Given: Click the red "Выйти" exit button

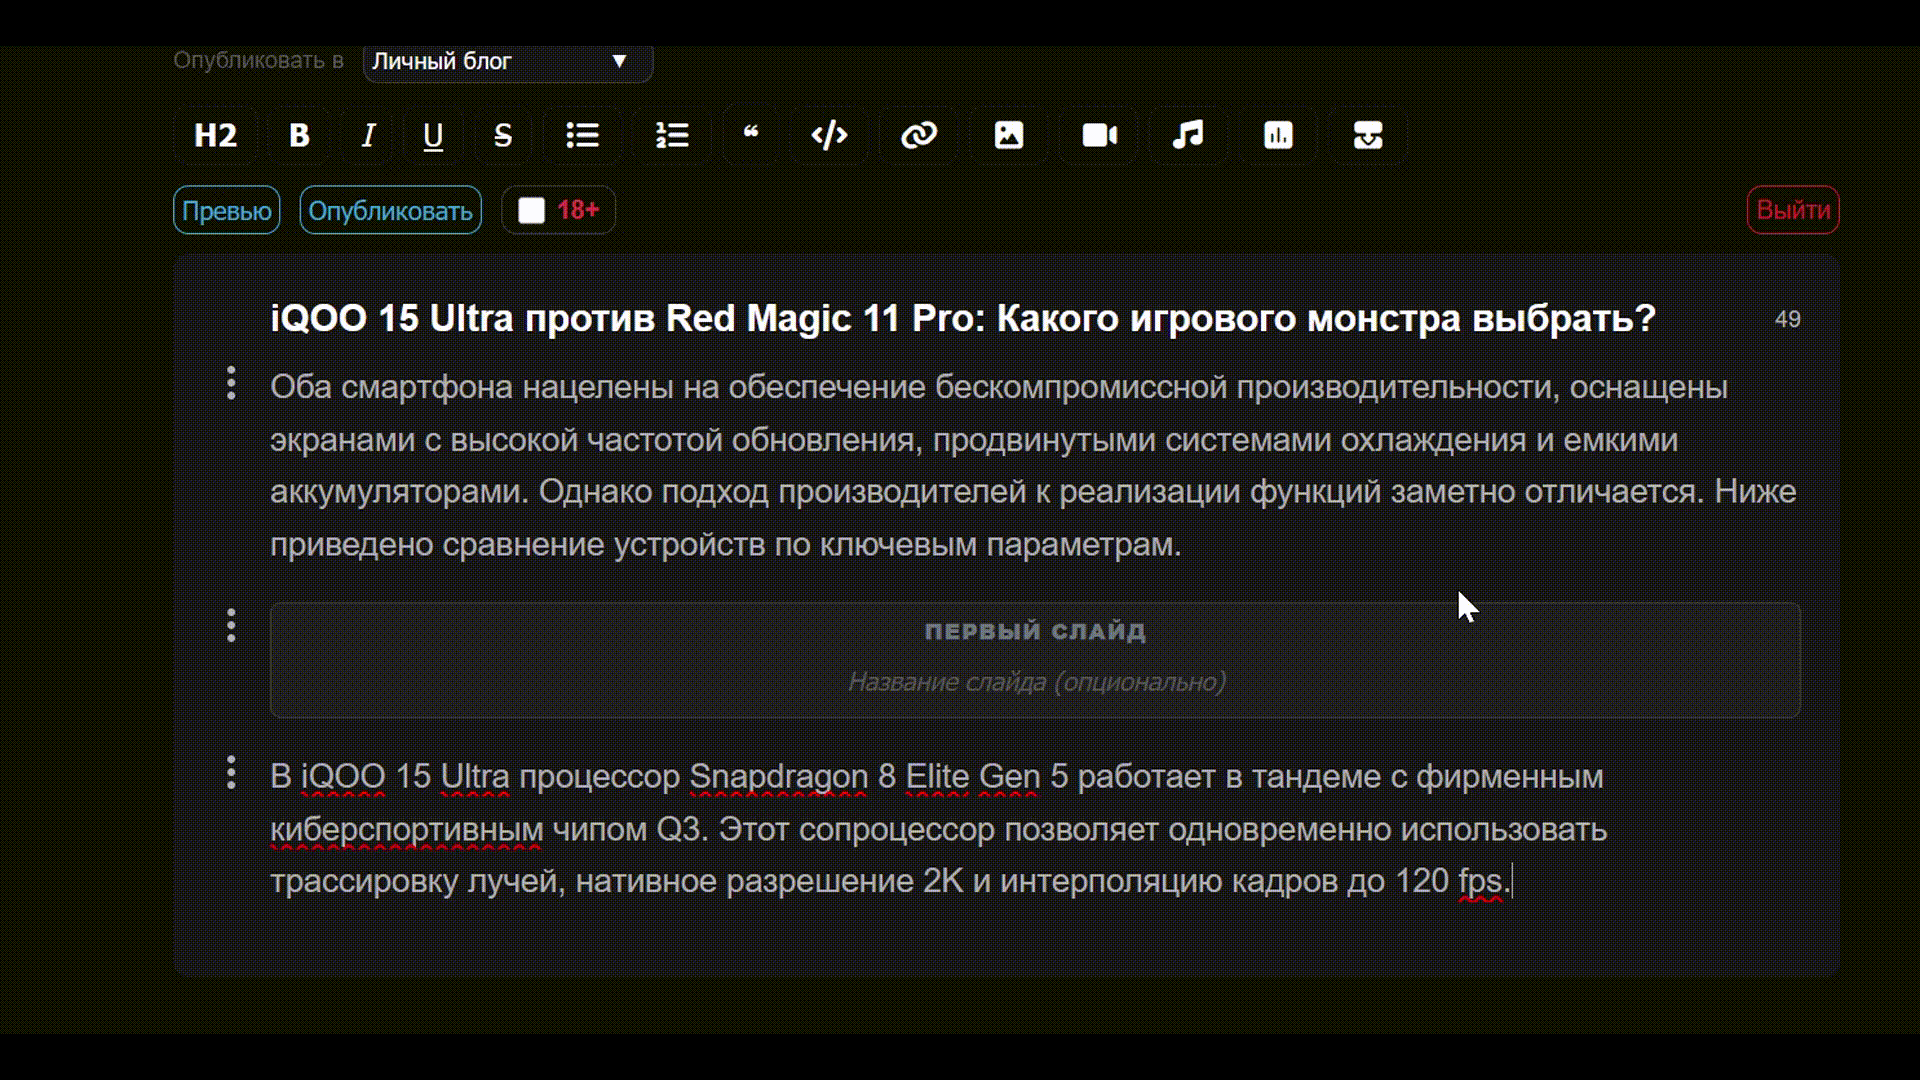Looking at the screenshot, I should coord(1791,210).
